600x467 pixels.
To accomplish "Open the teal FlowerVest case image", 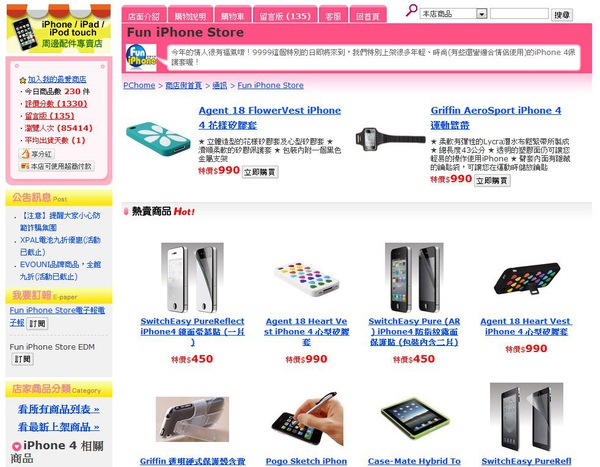I will pos(158,139).
